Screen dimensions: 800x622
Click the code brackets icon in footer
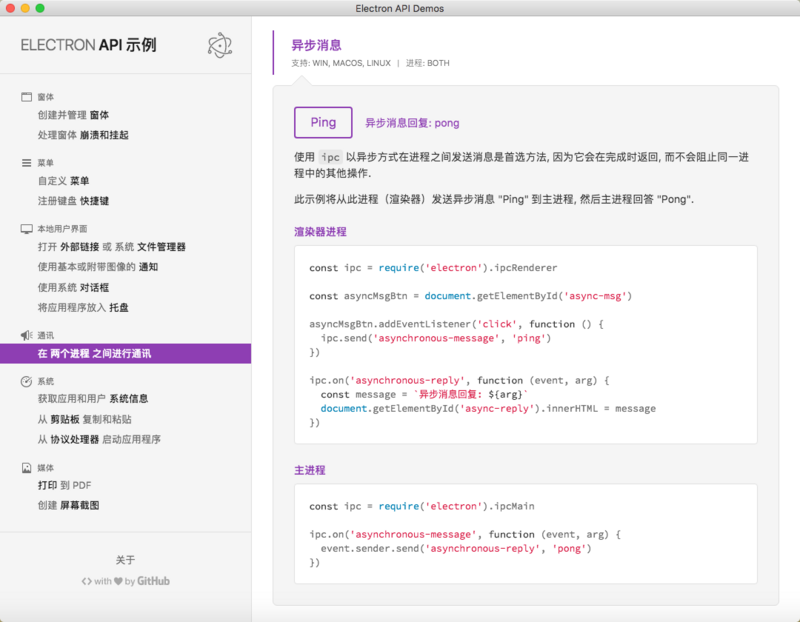[87, 581]
